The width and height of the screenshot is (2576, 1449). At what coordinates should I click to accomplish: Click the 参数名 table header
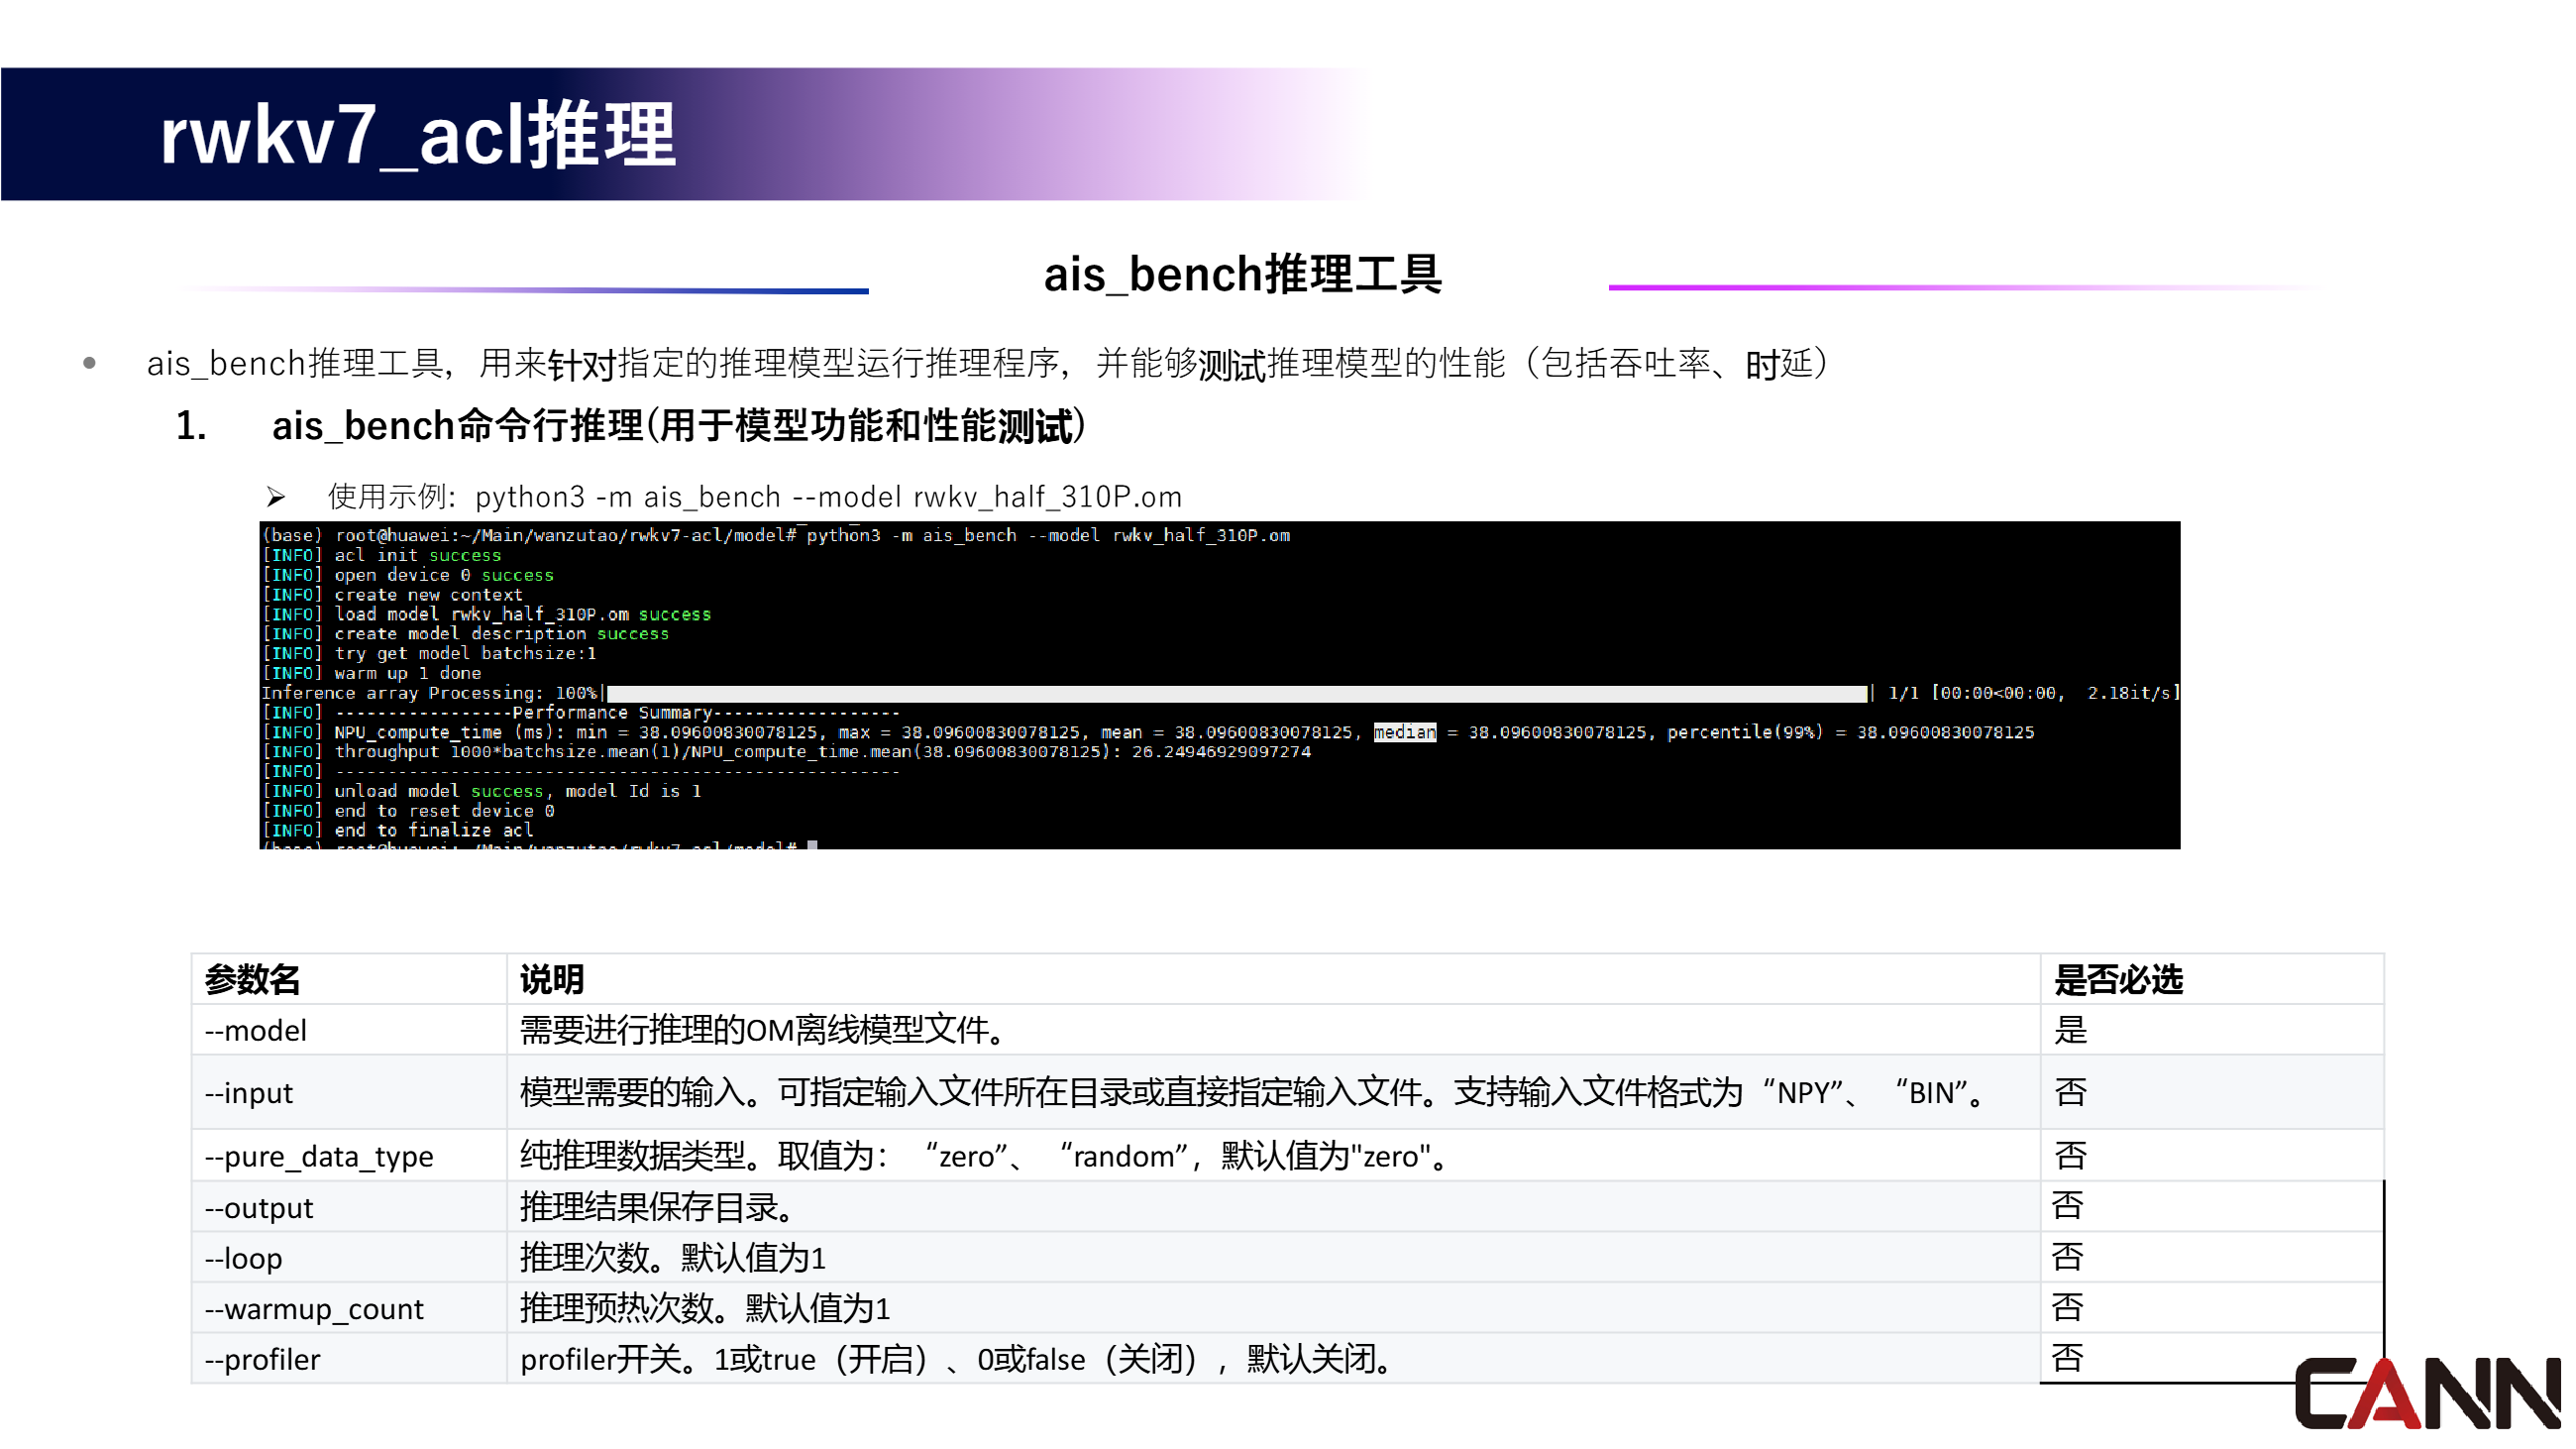[x=252, y=979]
